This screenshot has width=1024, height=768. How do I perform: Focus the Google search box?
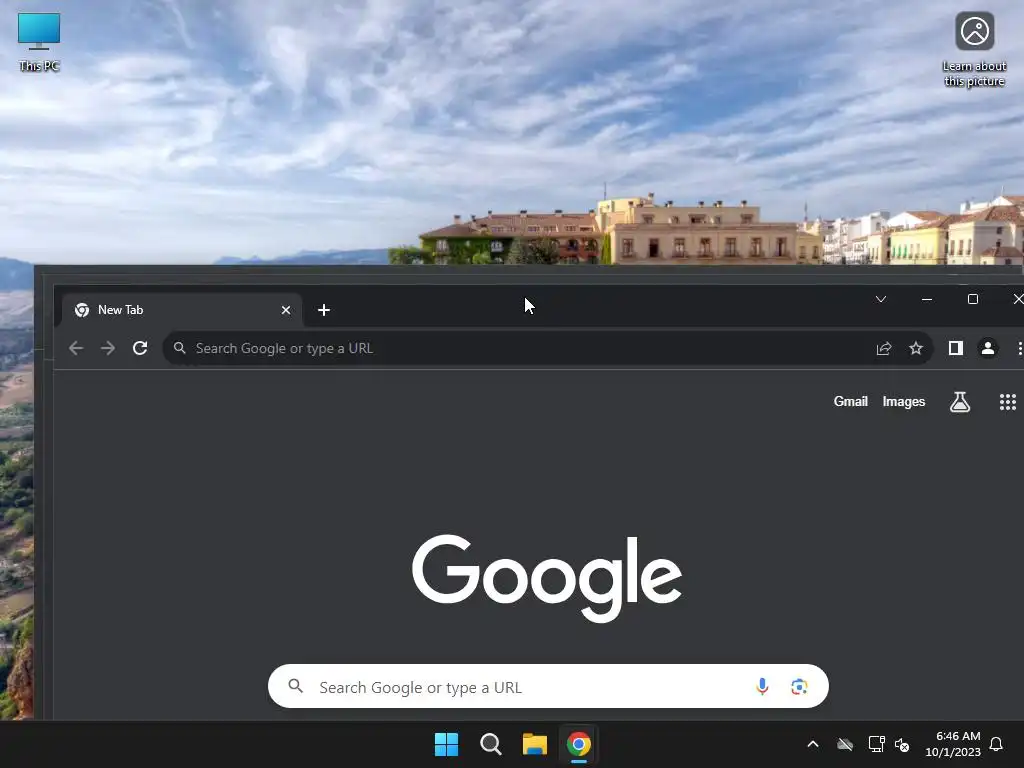point(549,686)
